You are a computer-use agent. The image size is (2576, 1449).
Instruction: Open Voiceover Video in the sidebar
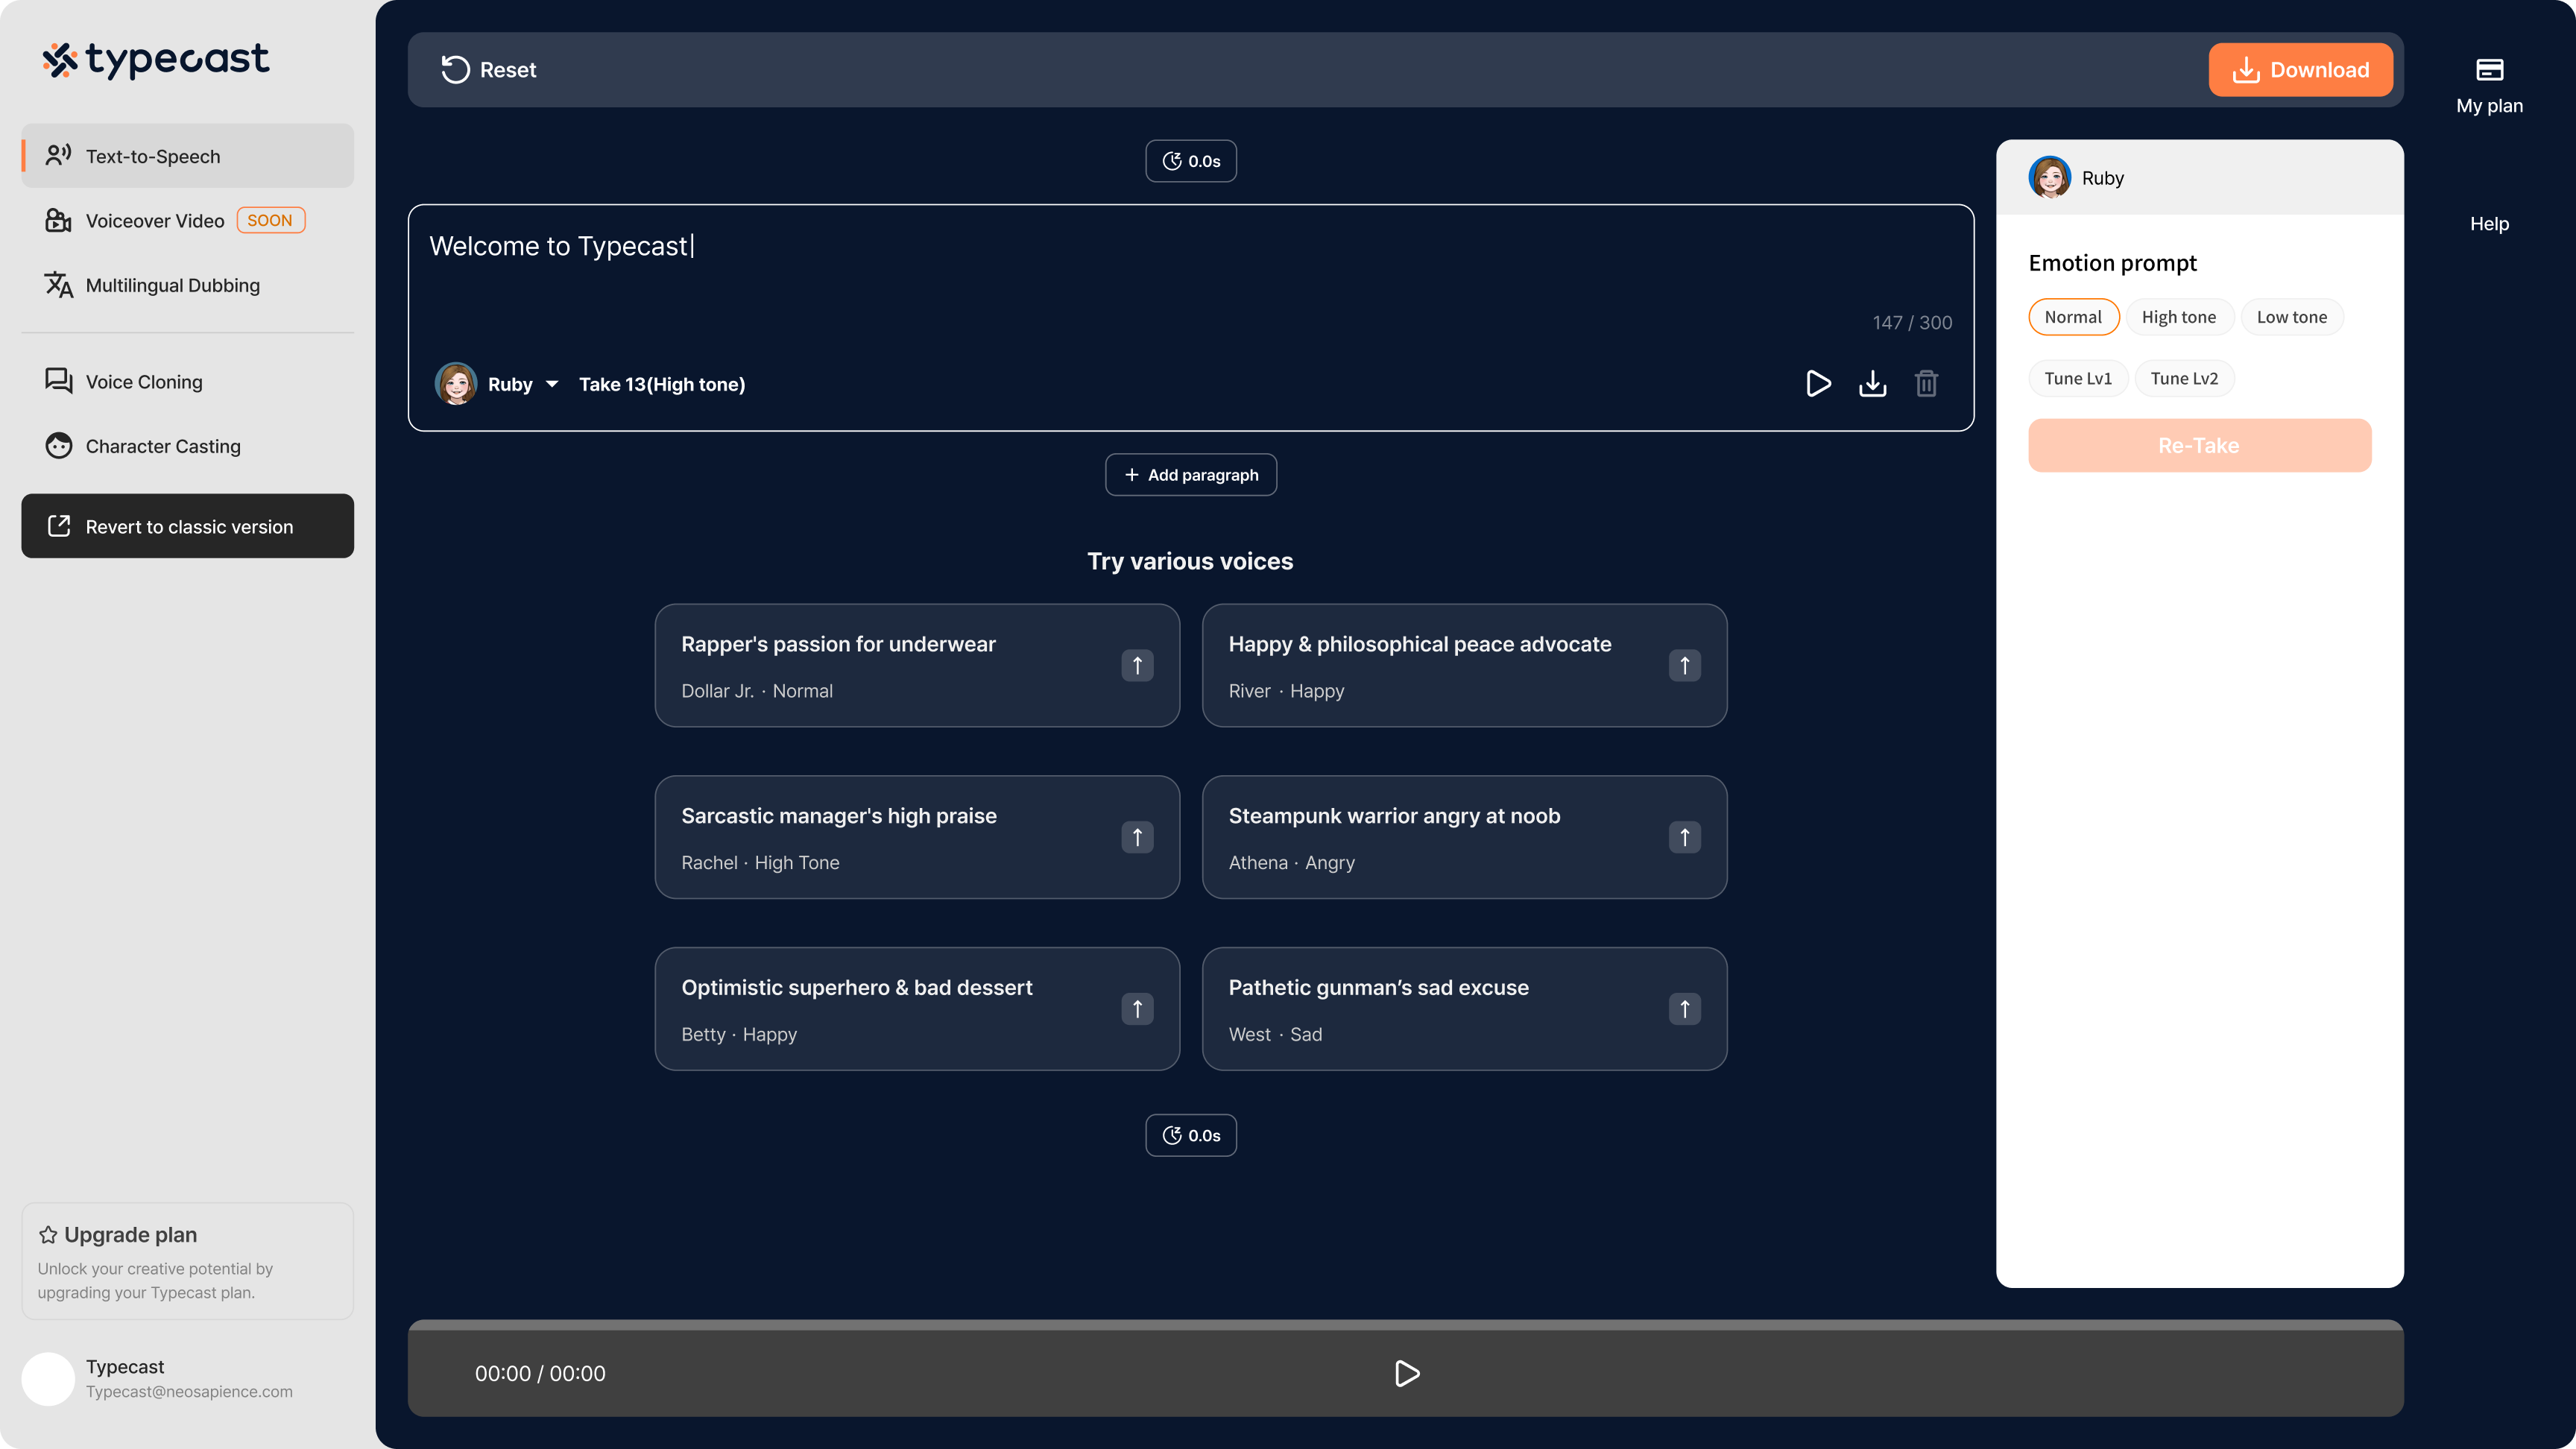[187, 220]
